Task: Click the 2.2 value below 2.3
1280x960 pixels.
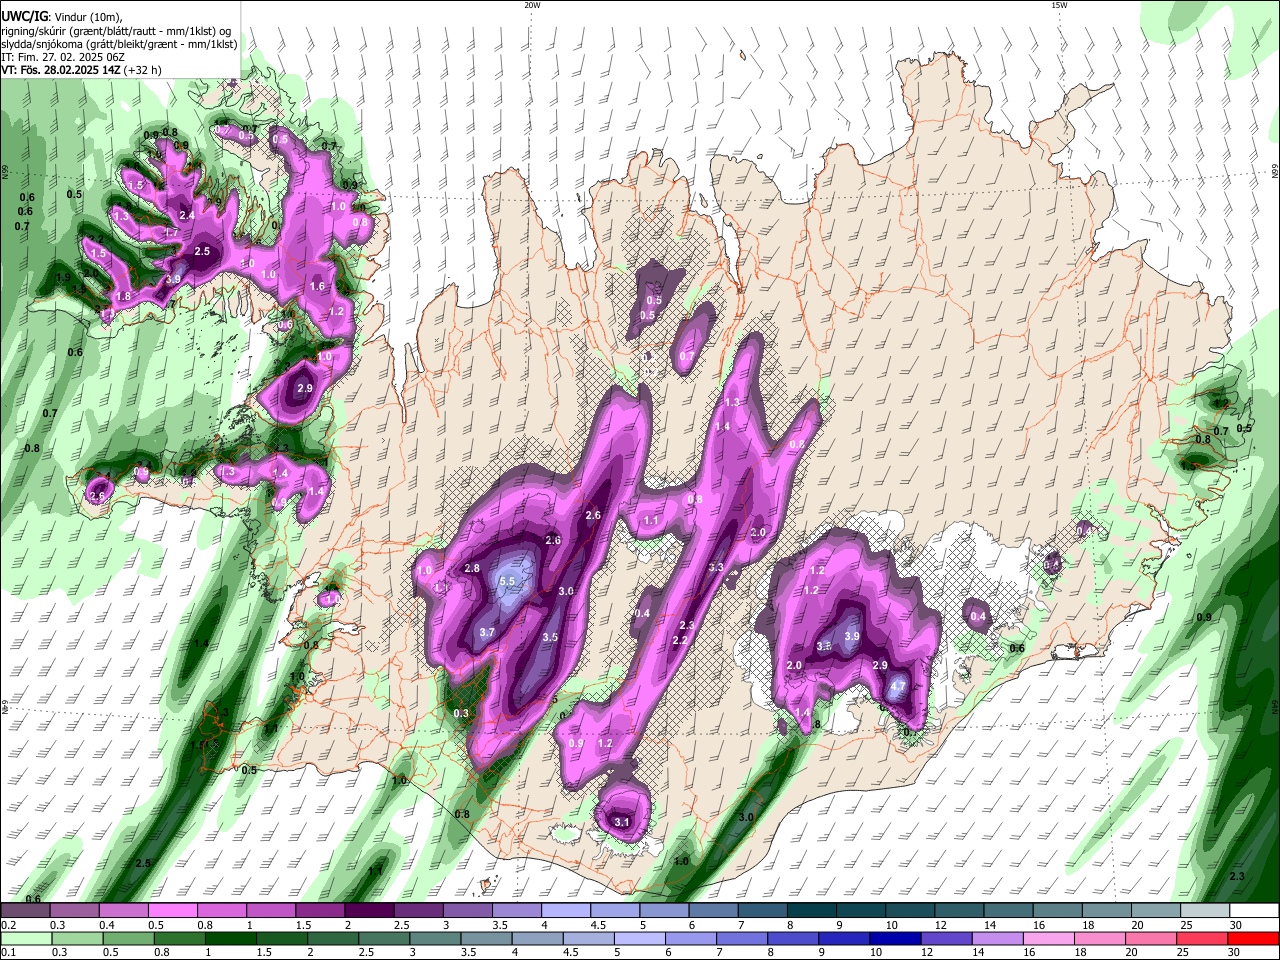Action: point(680,640)
